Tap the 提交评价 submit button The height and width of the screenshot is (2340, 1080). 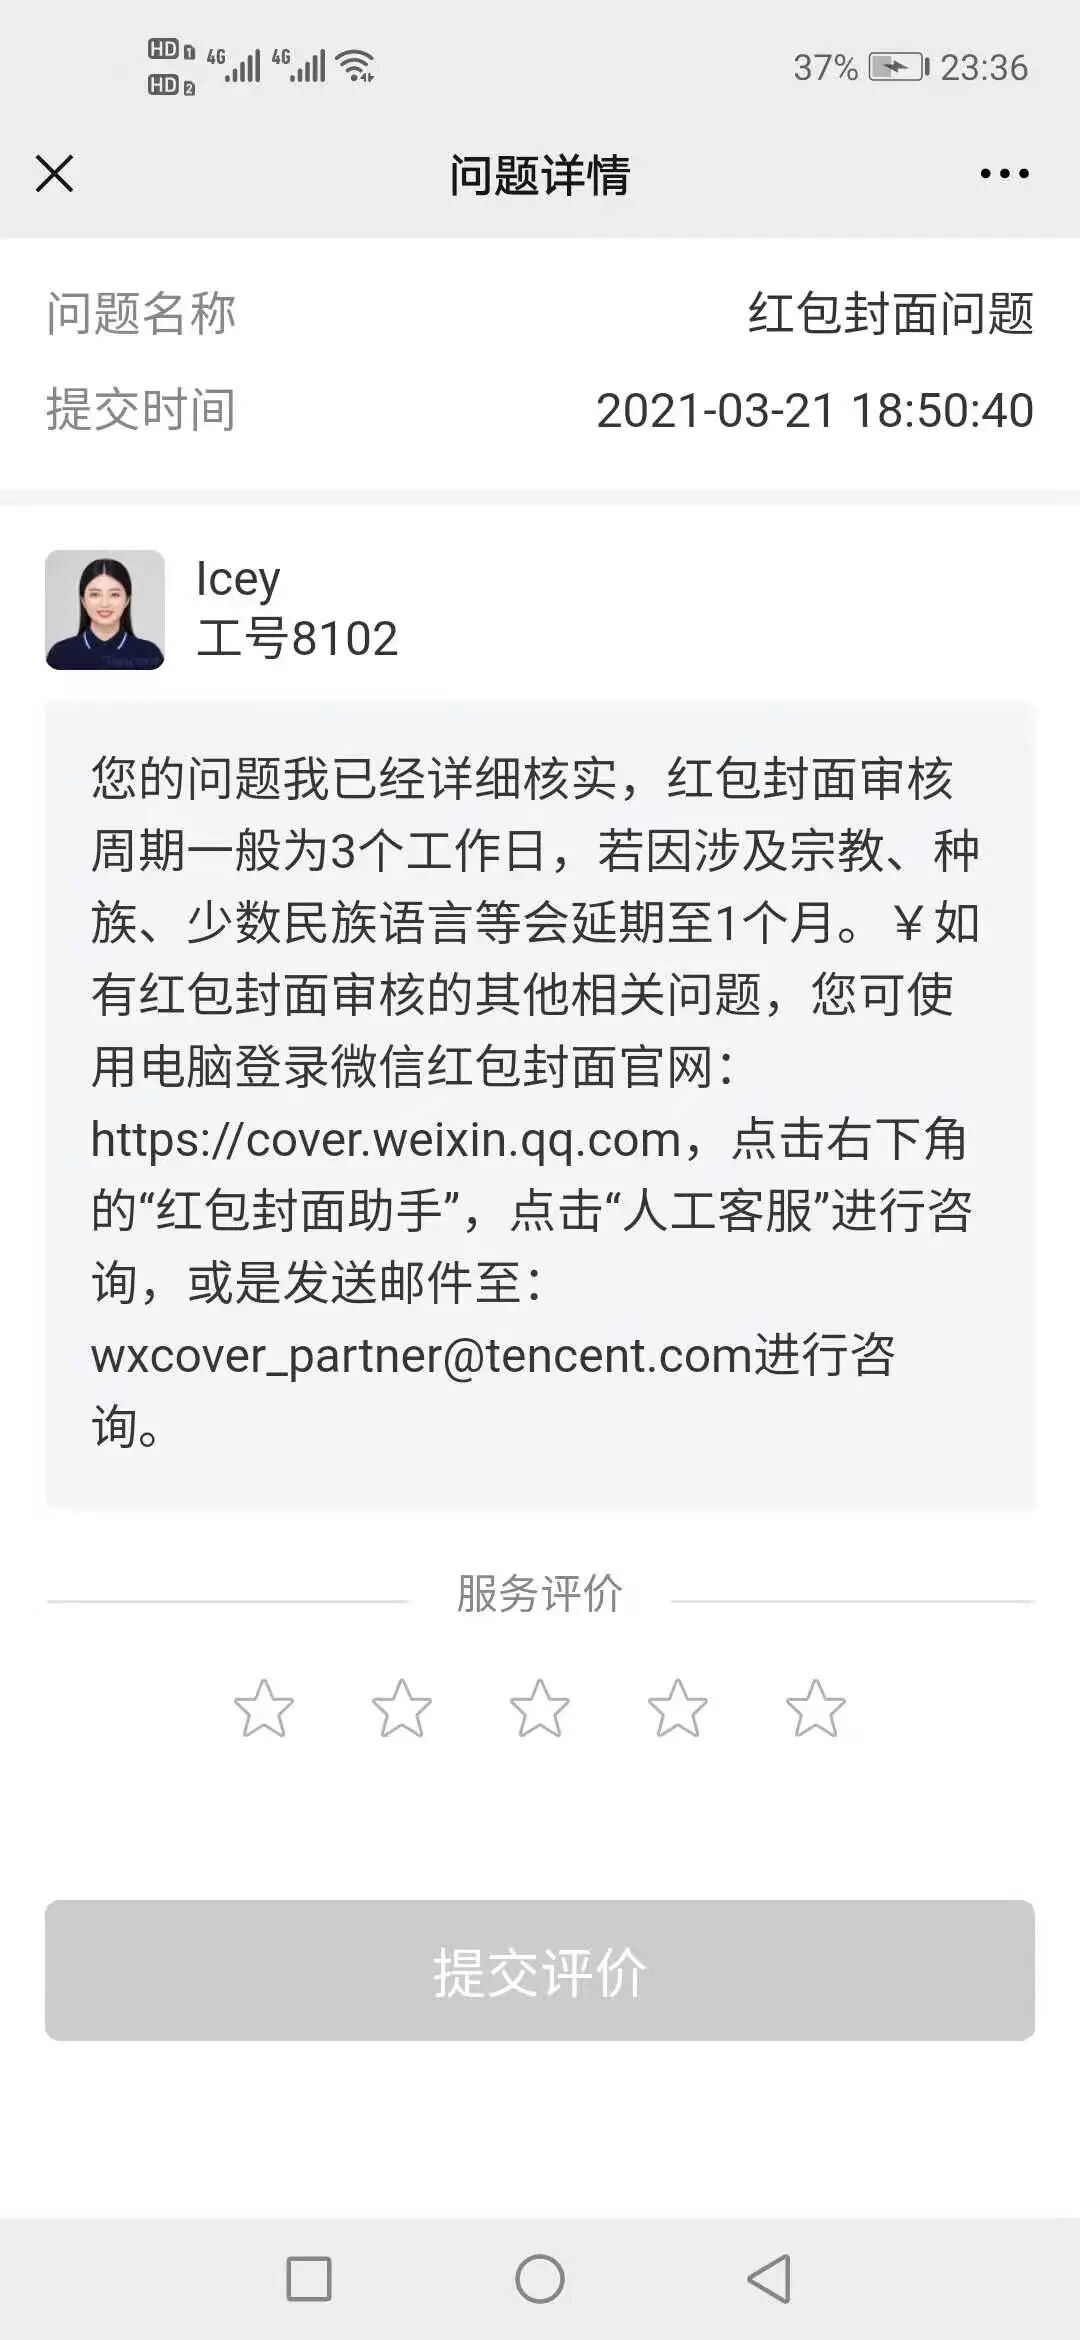tap(540, 1970)
